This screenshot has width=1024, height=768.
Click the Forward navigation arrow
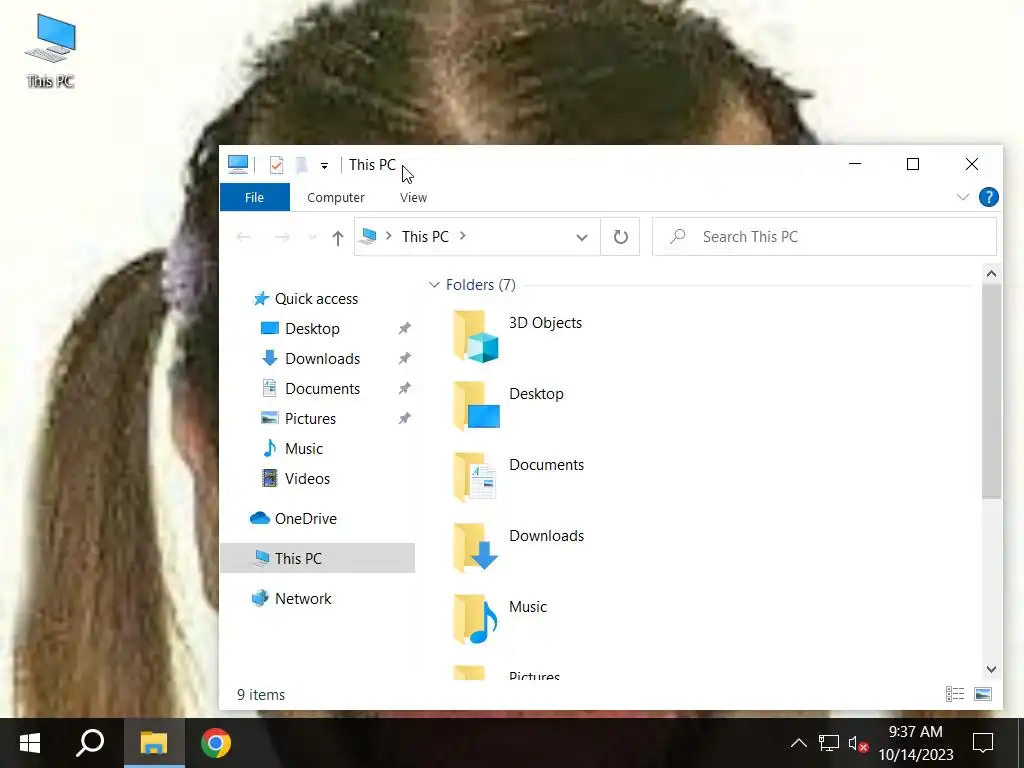pos(282,237)
